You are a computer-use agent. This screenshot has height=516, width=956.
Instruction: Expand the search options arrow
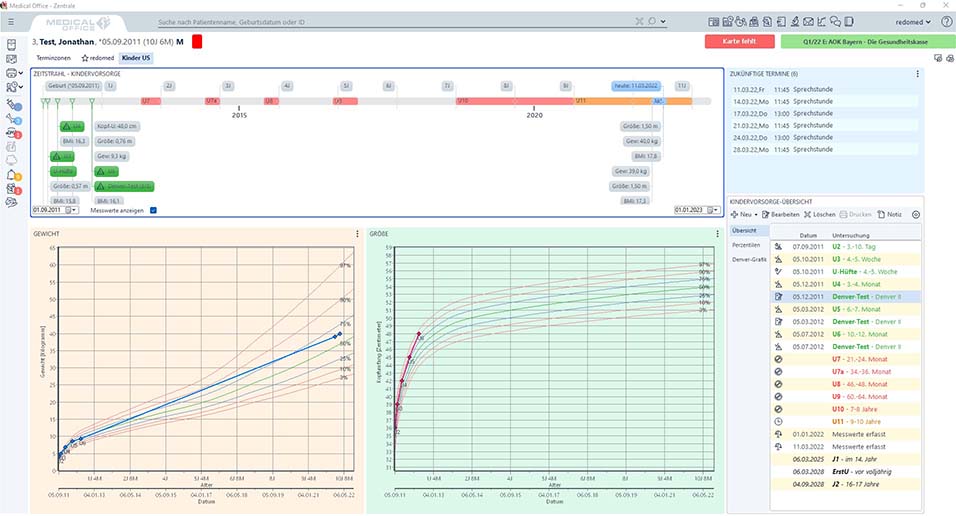pos(663,22)
